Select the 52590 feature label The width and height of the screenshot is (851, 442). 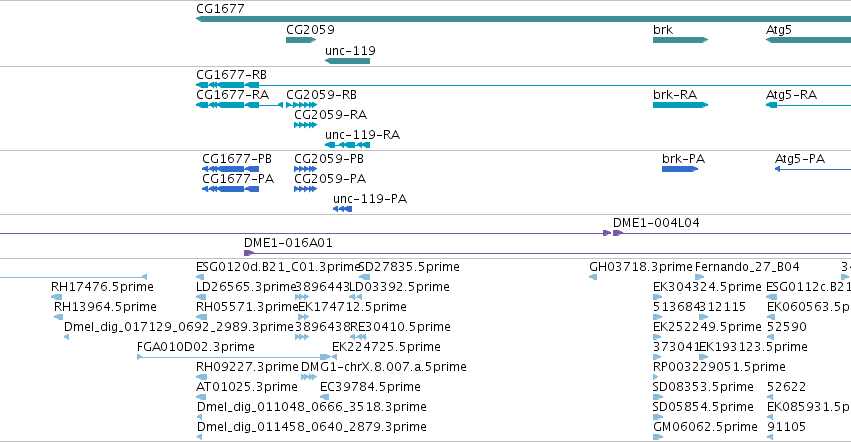tap(787, 327)
